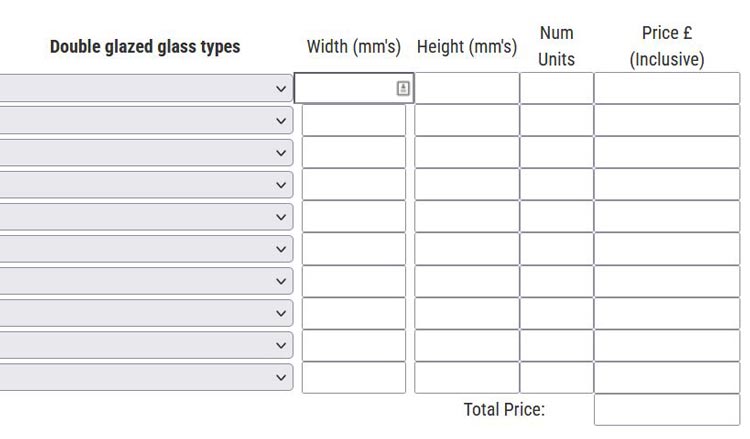Click the fourth row Num Units input

tap(556, 185)
